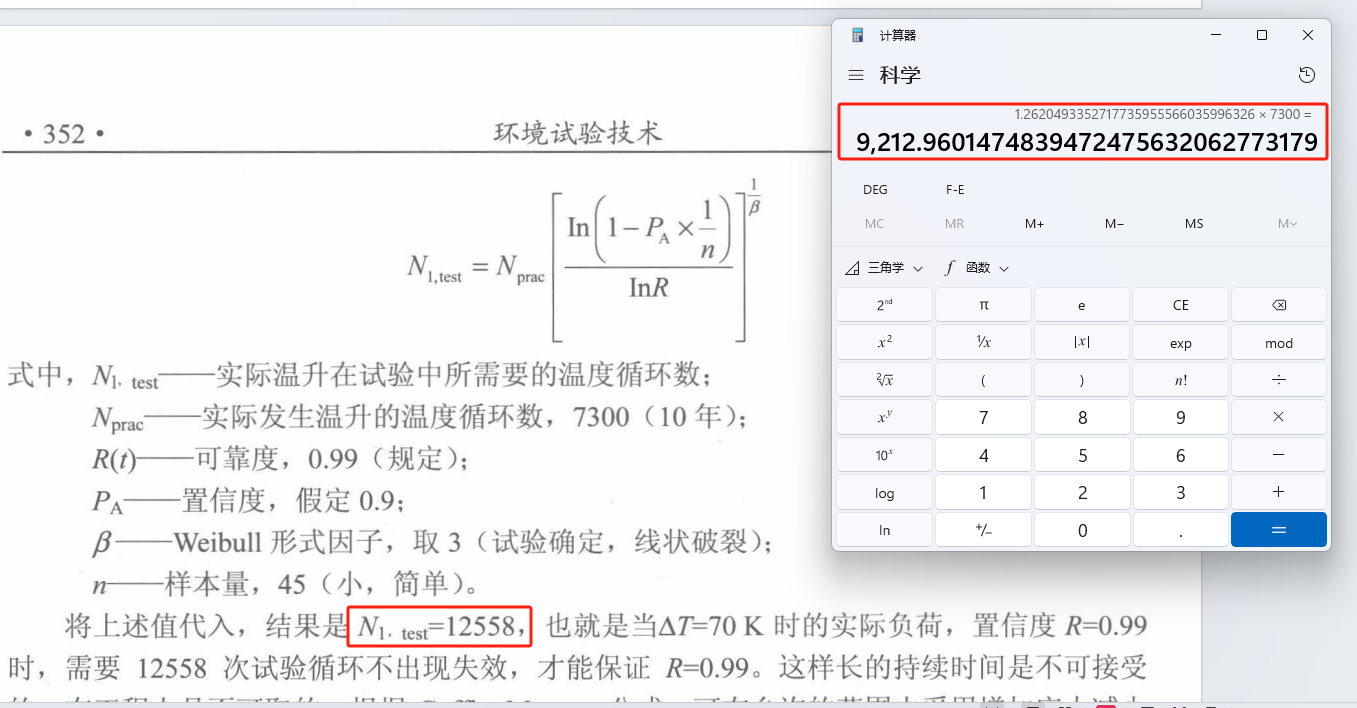Open the calculator navigation hamburger menu
This screenshot has height=708, width=1357.
(x=855, y=75)
